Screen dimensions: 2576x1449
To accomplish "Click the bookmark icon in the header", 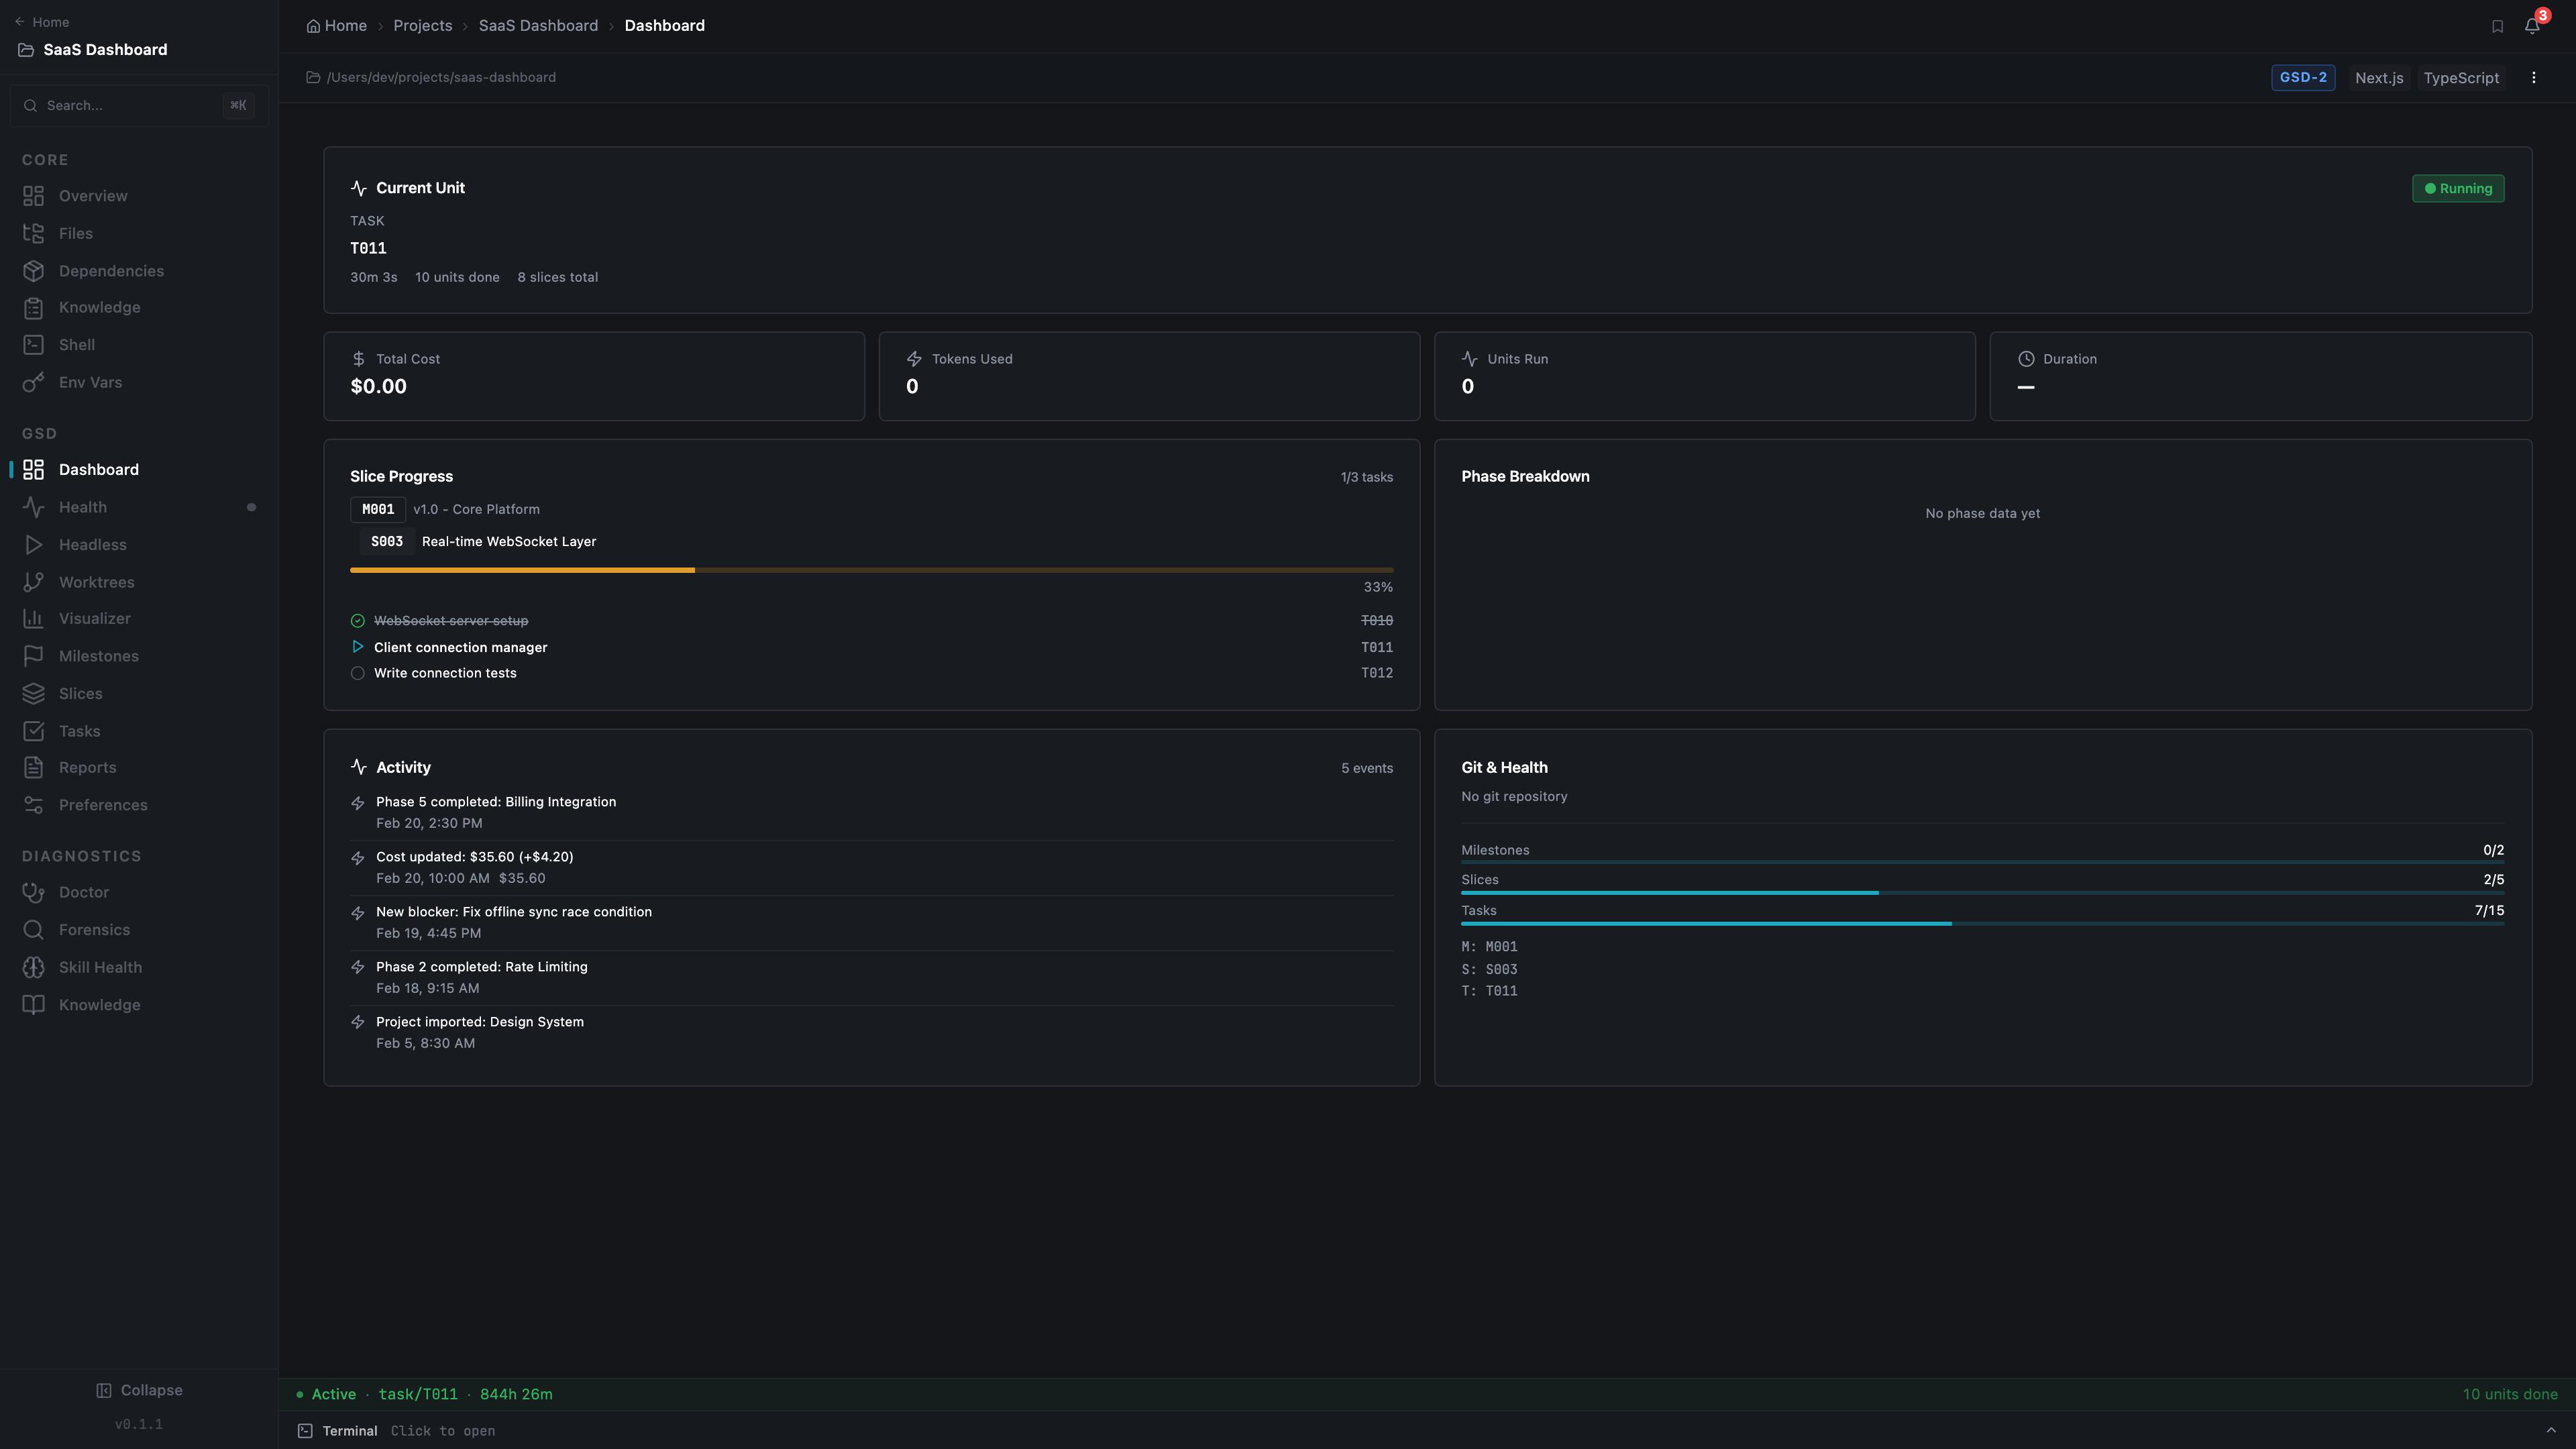I will [x=2497, y=25].
